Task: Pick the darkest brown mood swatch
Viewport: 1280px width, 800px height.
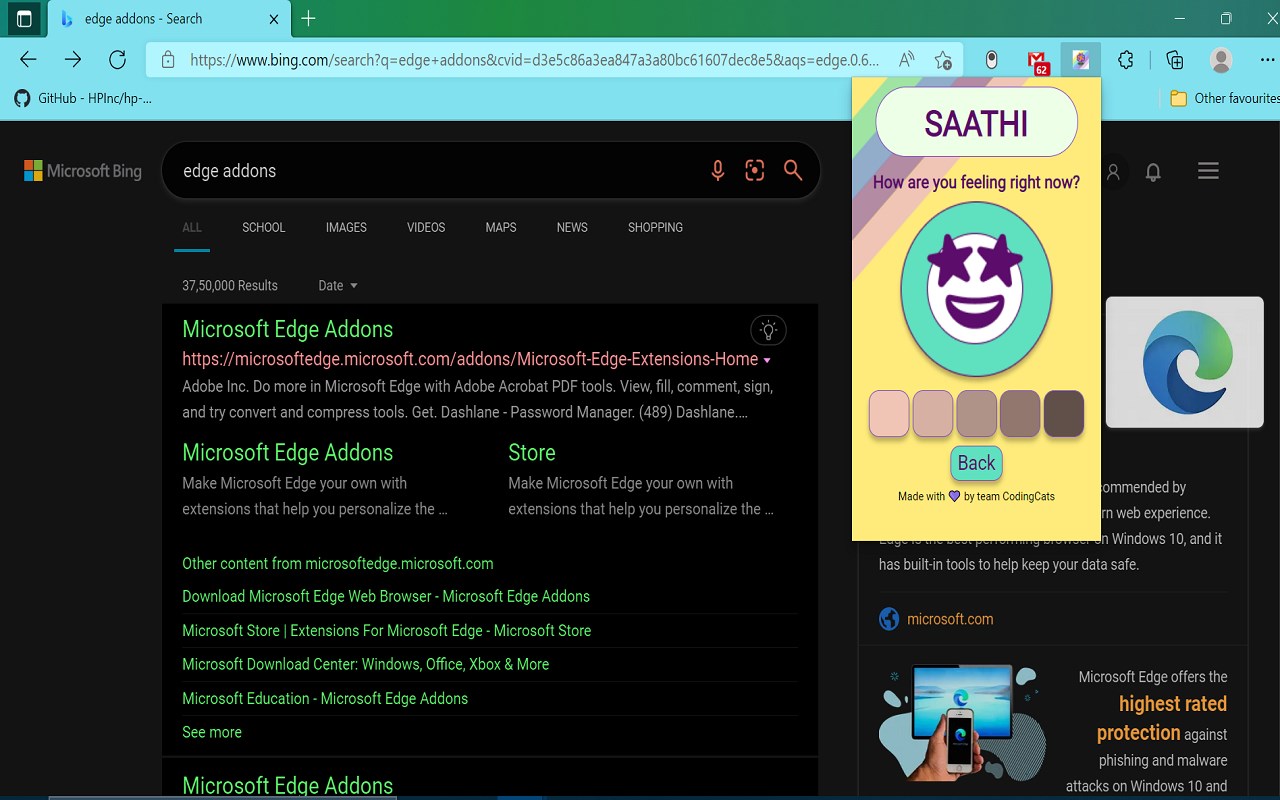Action: [x=1064, y=414]
